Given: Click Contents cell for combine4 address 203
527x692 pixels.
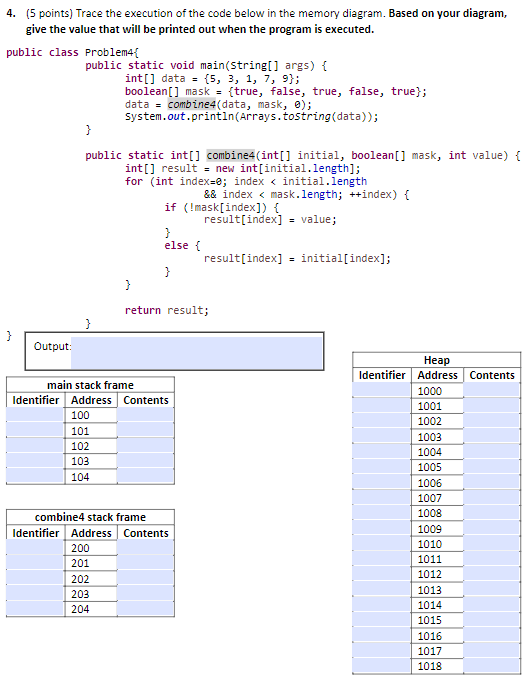Looking at the screenshot, I should pyautogui.click(x=146, y=594).
